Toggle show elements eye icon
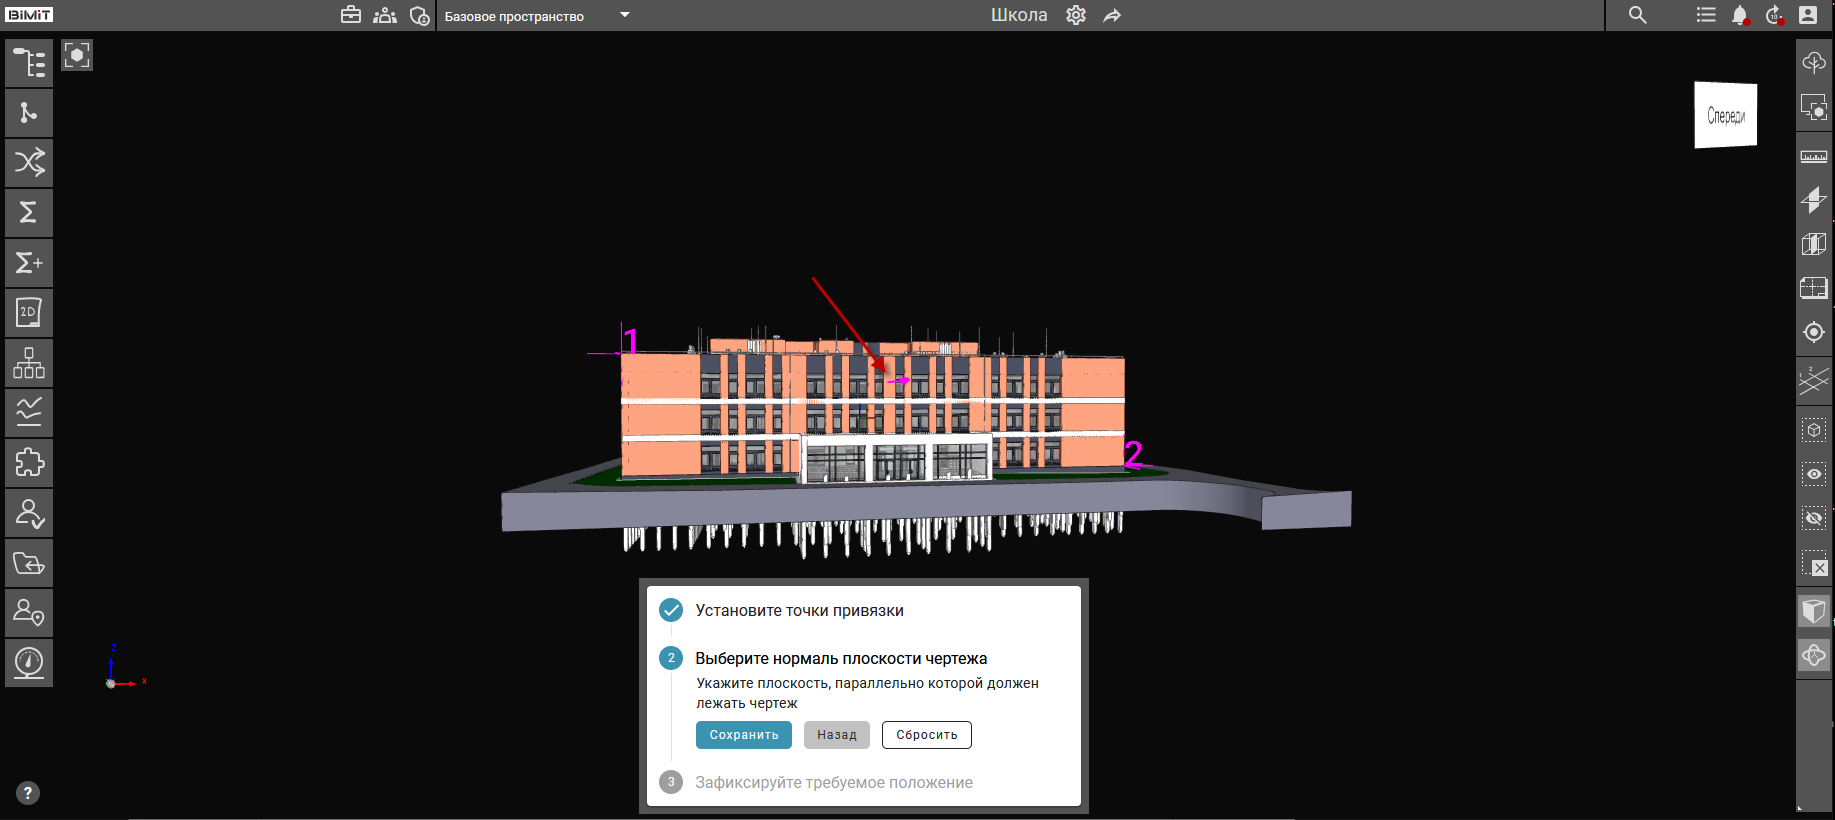The height and width of the screenshot is (820, 1835). (x=1813, y=474)
